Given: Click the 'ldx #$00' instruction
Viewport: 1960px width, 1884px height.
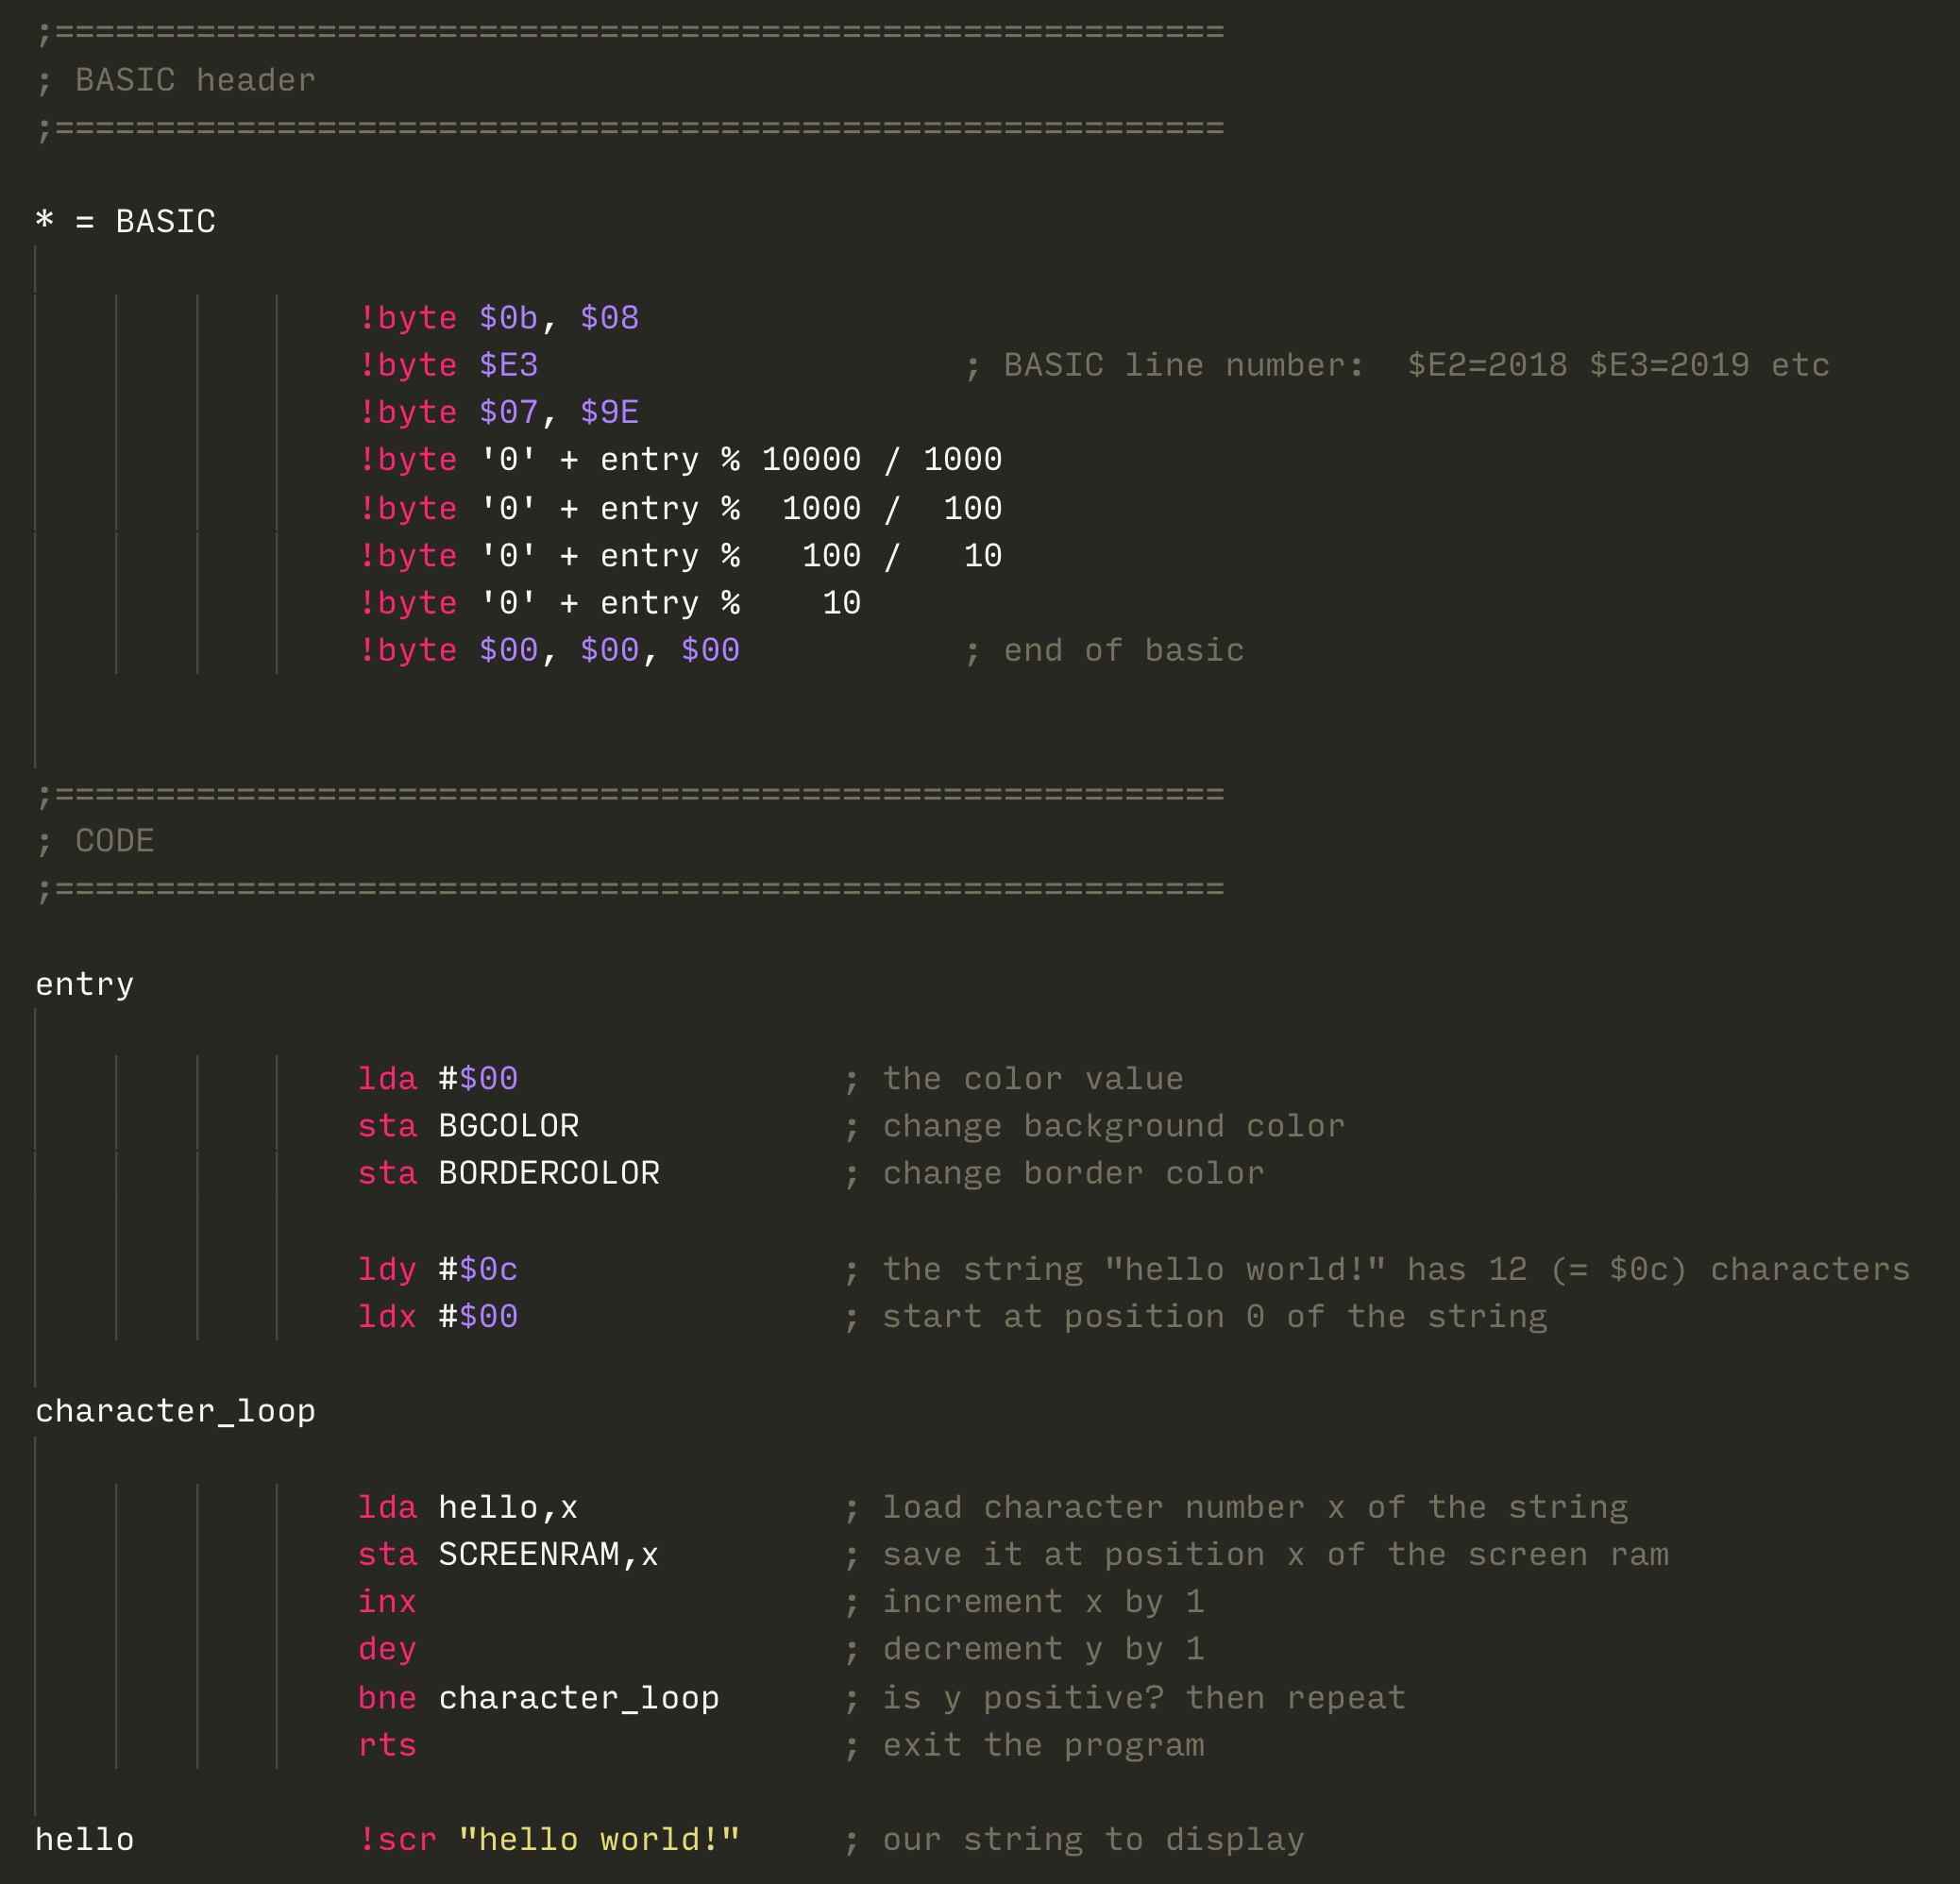Looking at the screenshot, I should [438, 1316].
